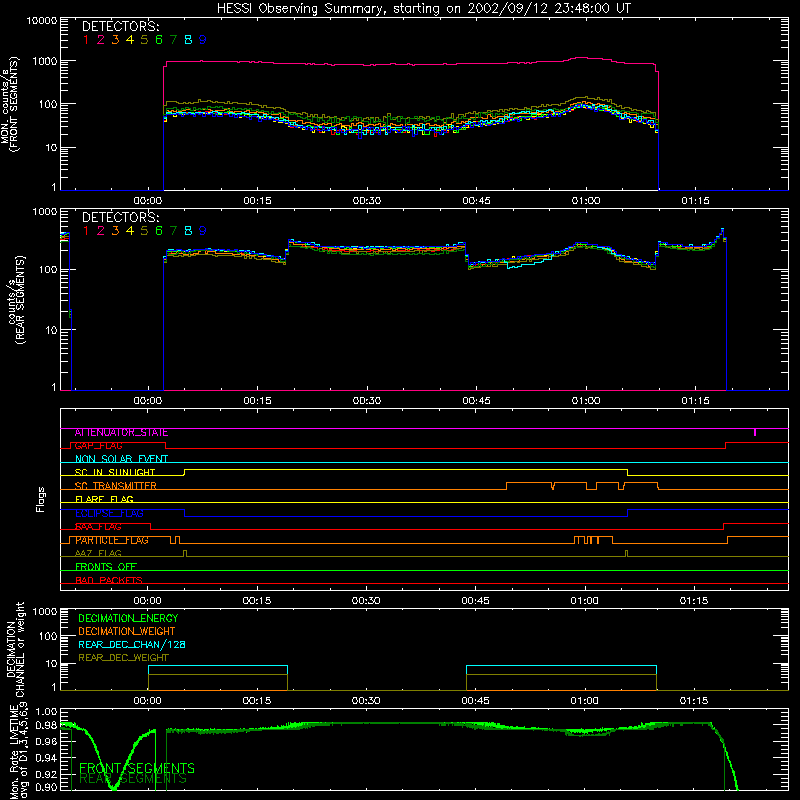This screenshot has width=800, height=800.
Task: Click the 0.98 y-axis value on livetime plot
Action: point(46,725)
